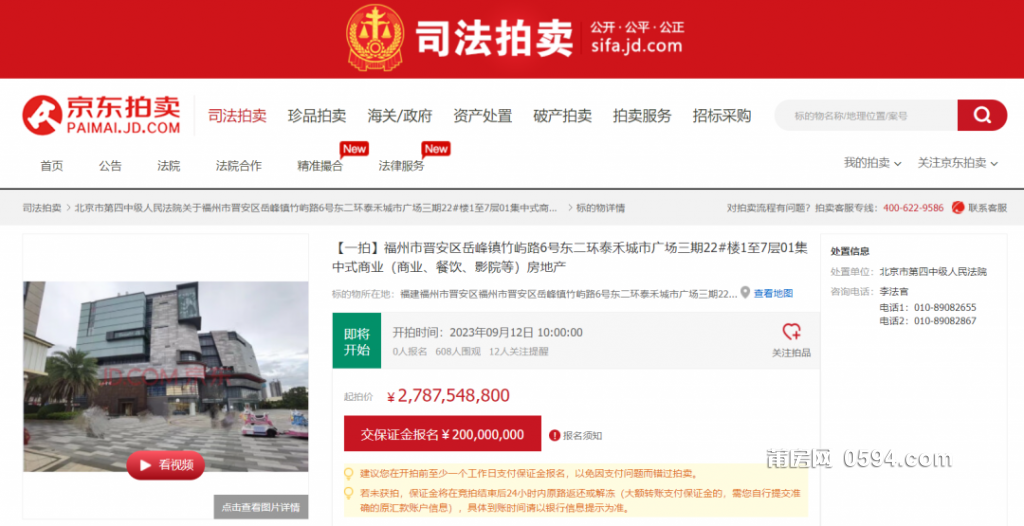Open 法院 in sub navigation
This screenshot has height=526, width=1024.
point(168,166)
